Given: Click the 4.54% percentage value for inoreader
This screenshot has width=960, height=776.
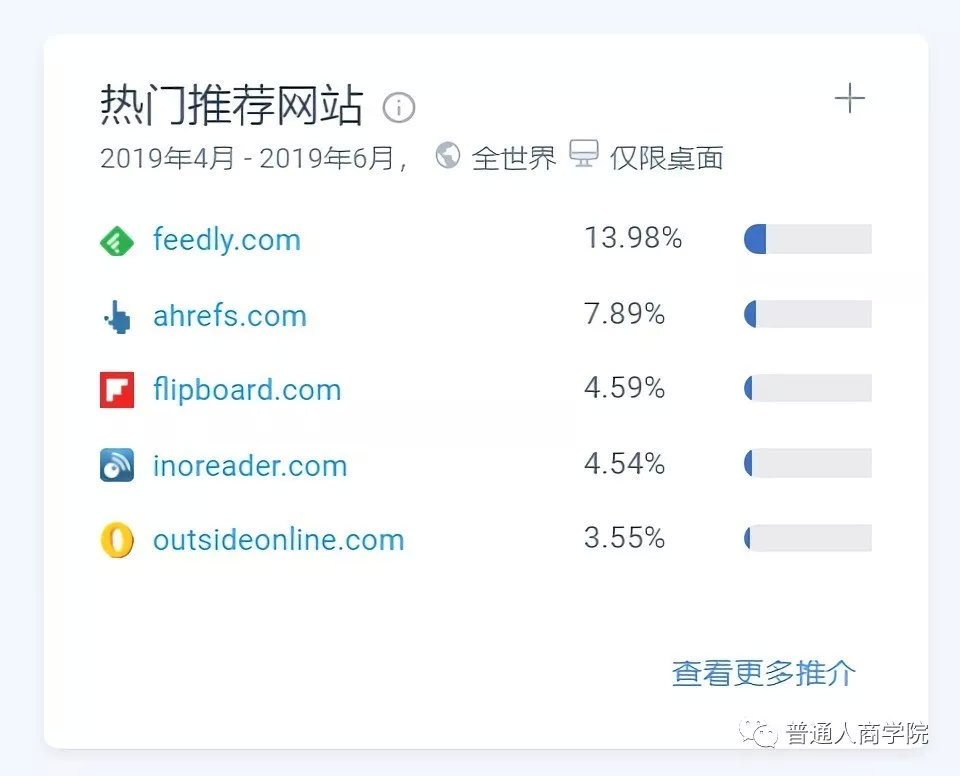Looking at the screenshot, I should pyautogui.click(x=625, y=463).
